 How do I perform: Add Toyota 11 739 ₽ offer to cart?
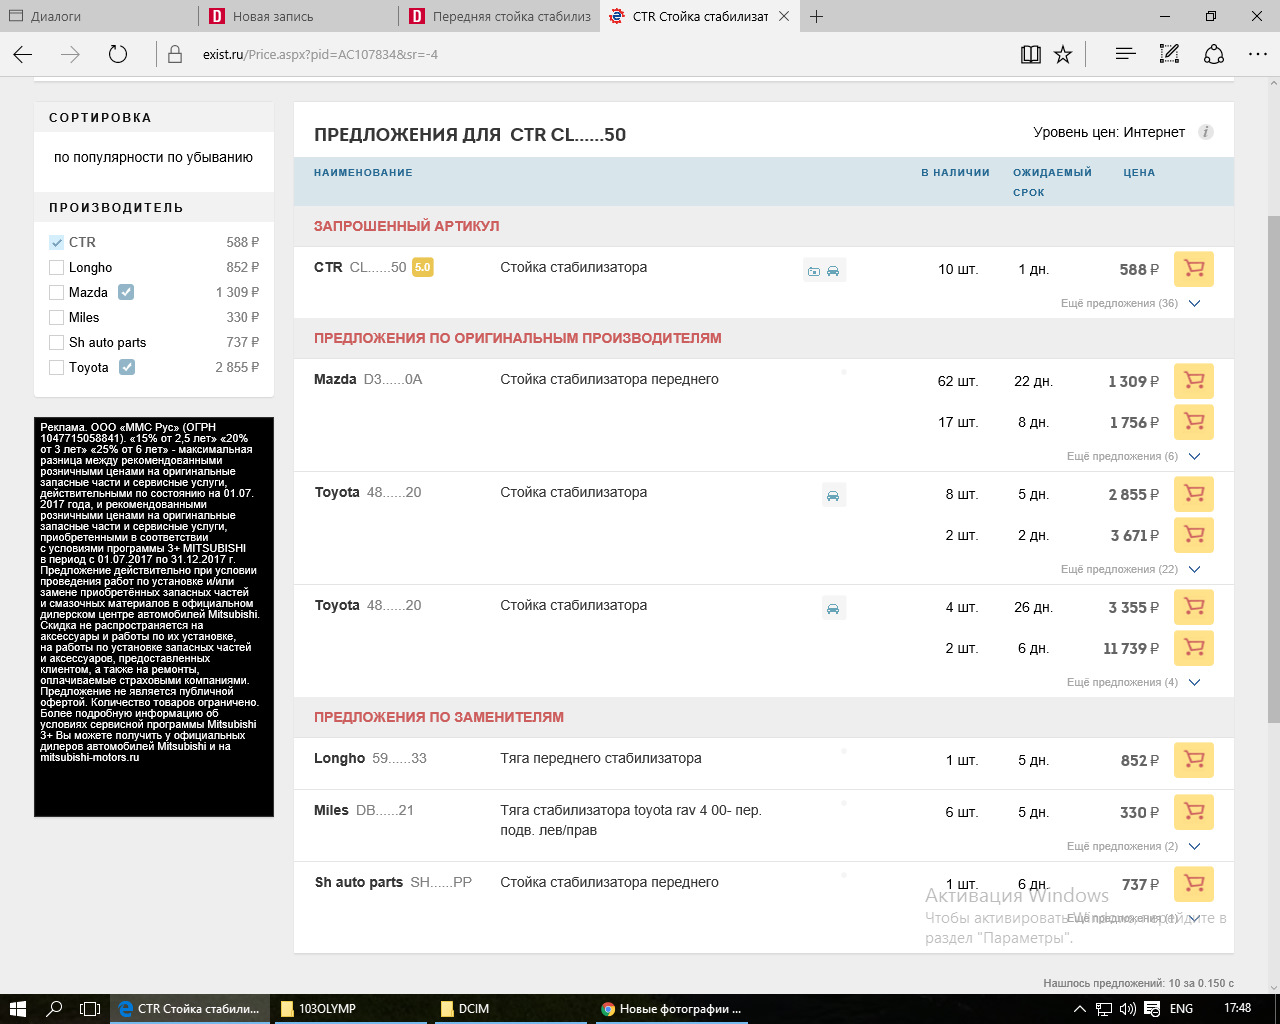point(1193,648)
